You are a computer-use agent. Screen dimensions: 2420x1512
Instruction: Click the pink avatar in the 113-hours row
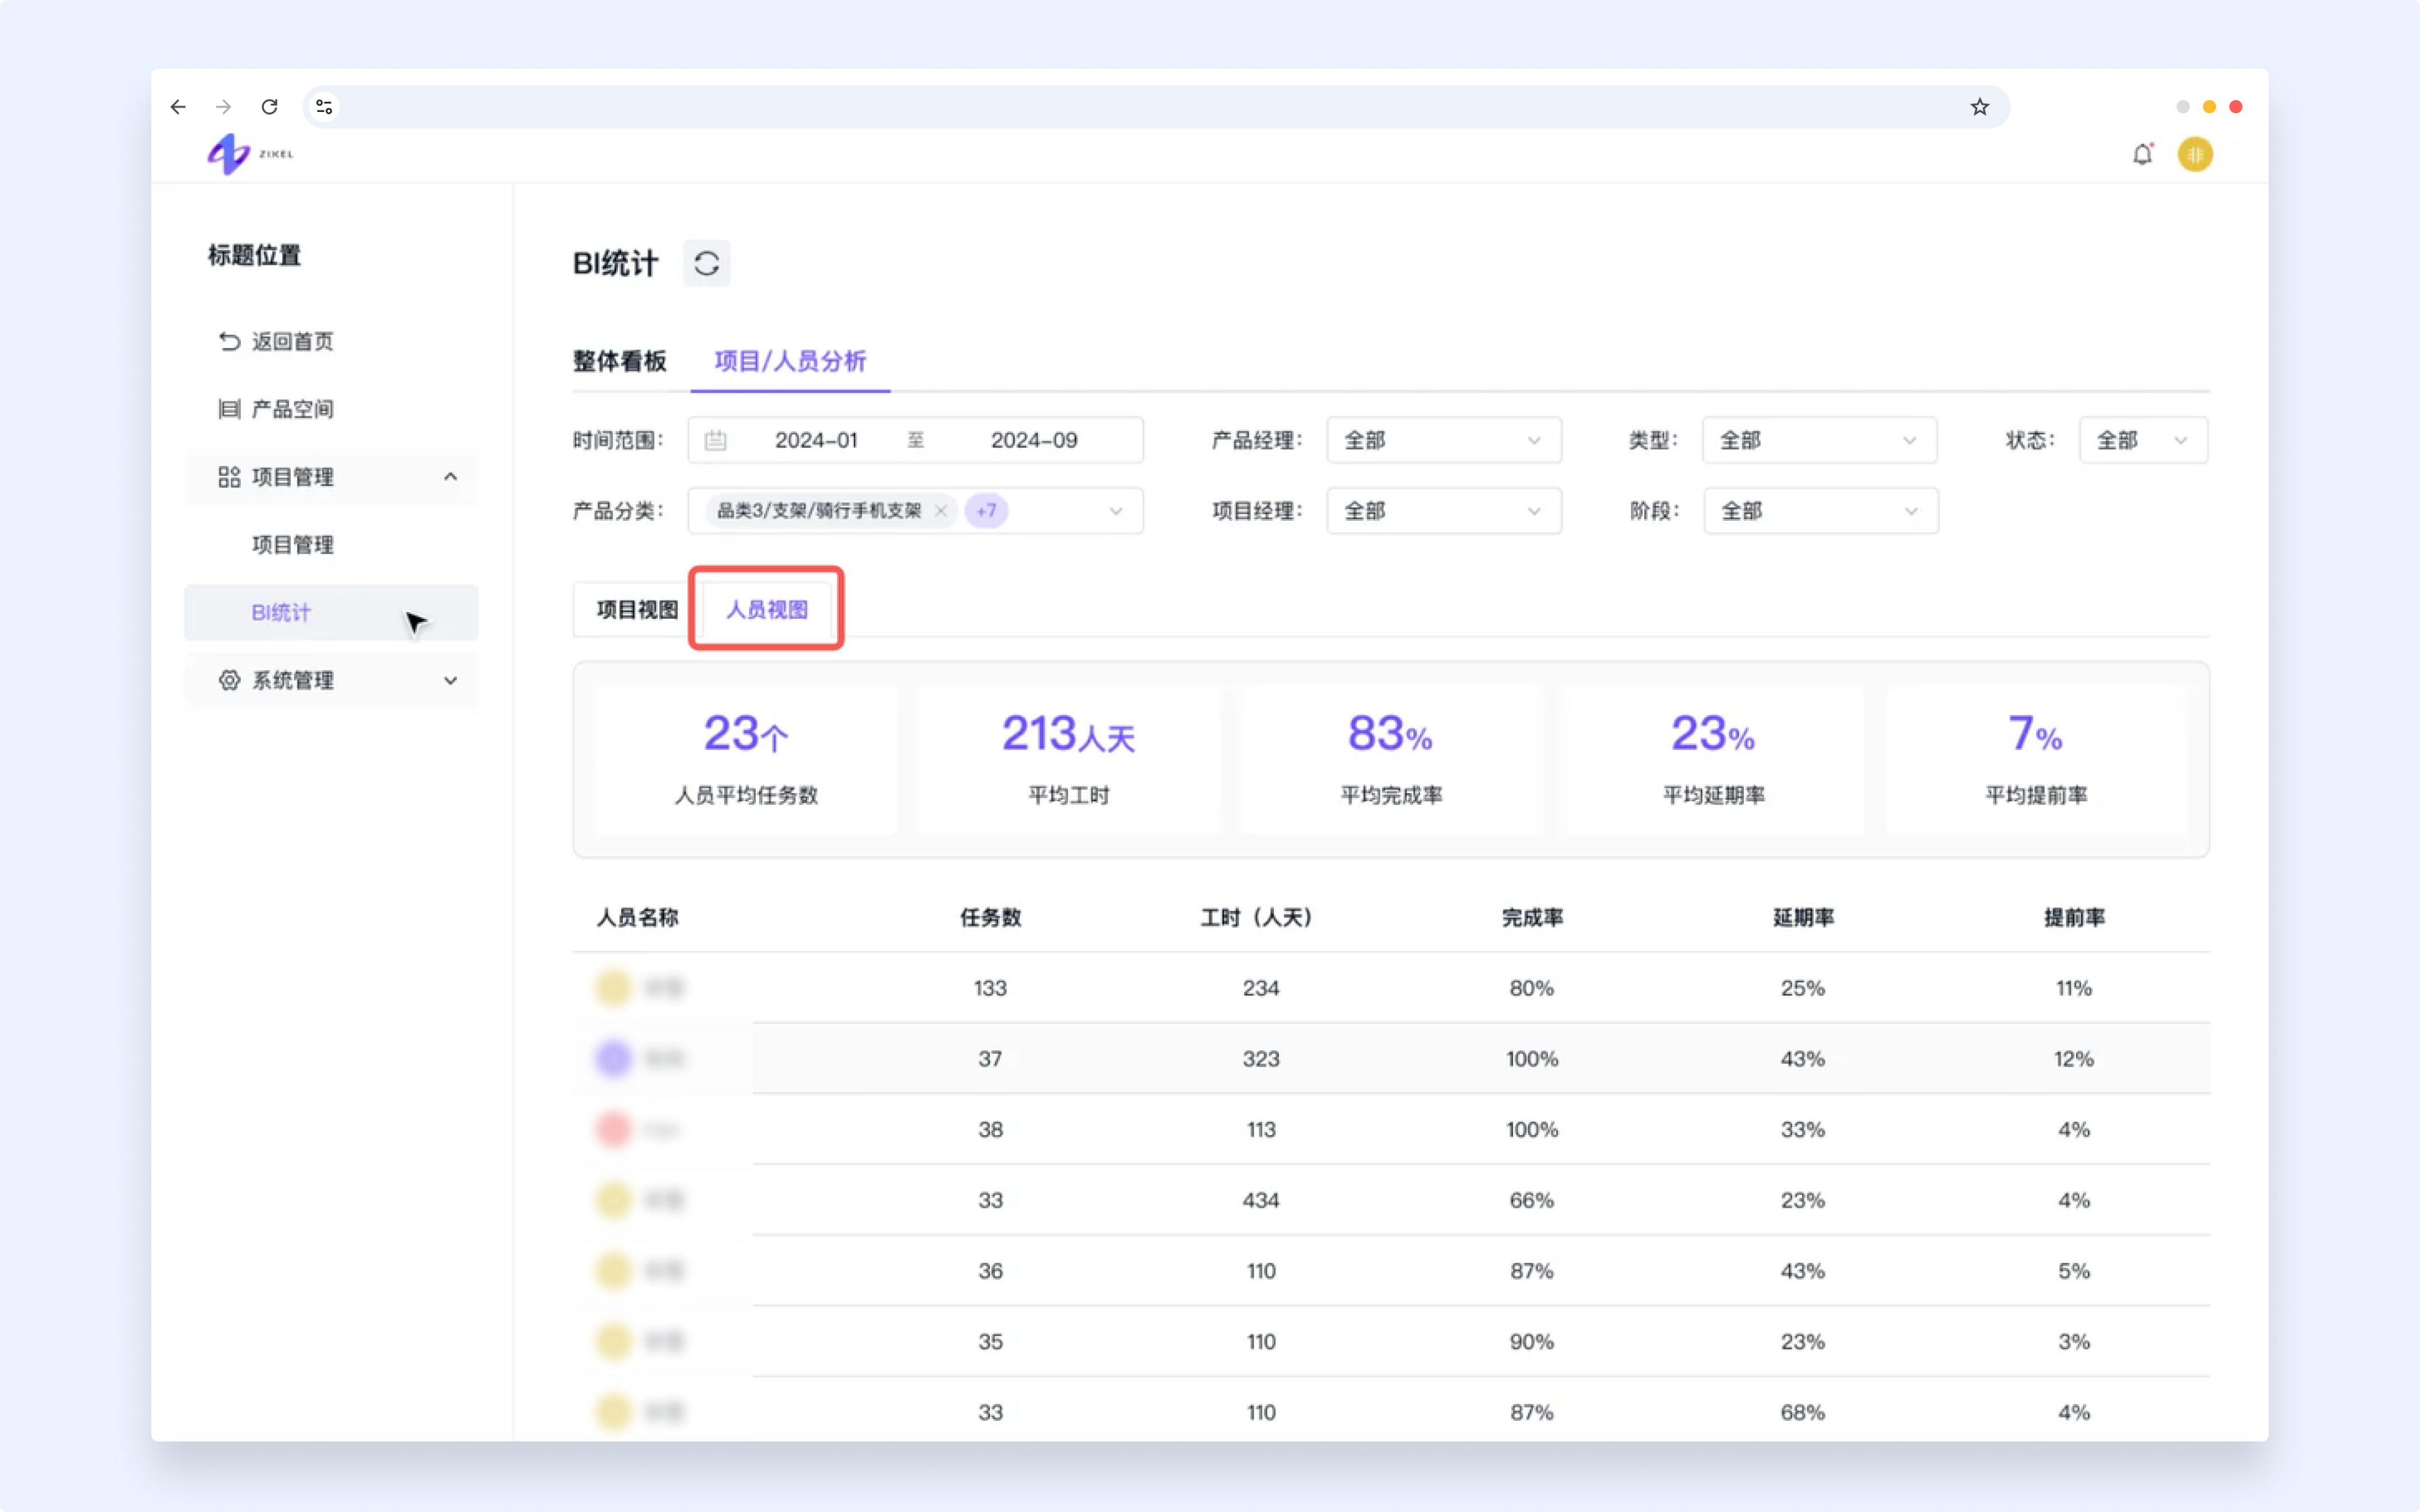(614, 1129)
